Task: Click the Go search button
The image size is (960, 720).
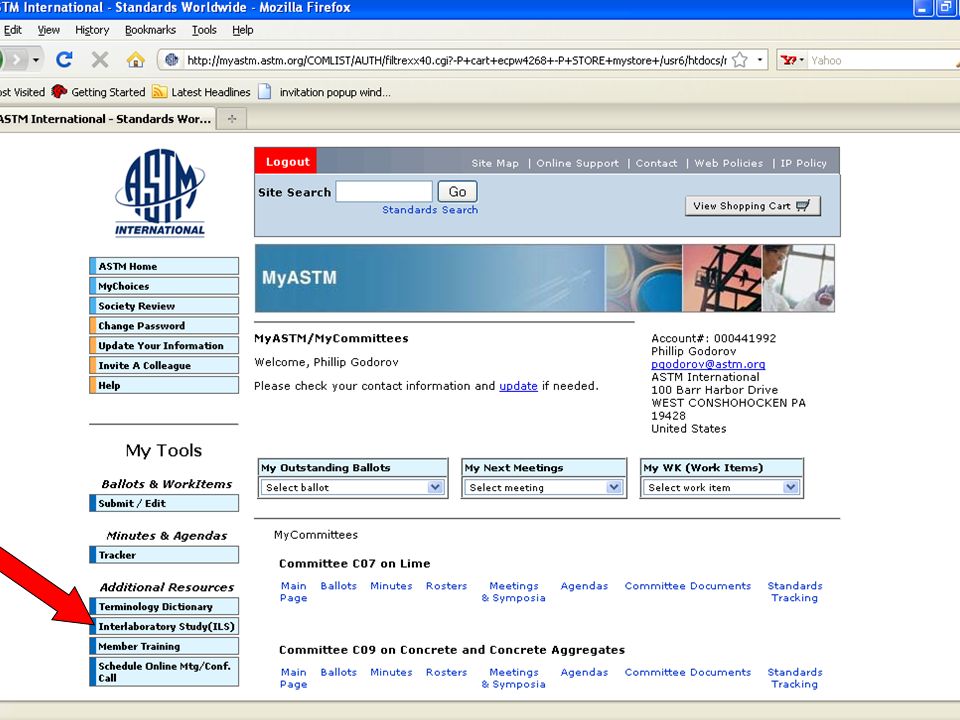Action: tap(457, 192)
